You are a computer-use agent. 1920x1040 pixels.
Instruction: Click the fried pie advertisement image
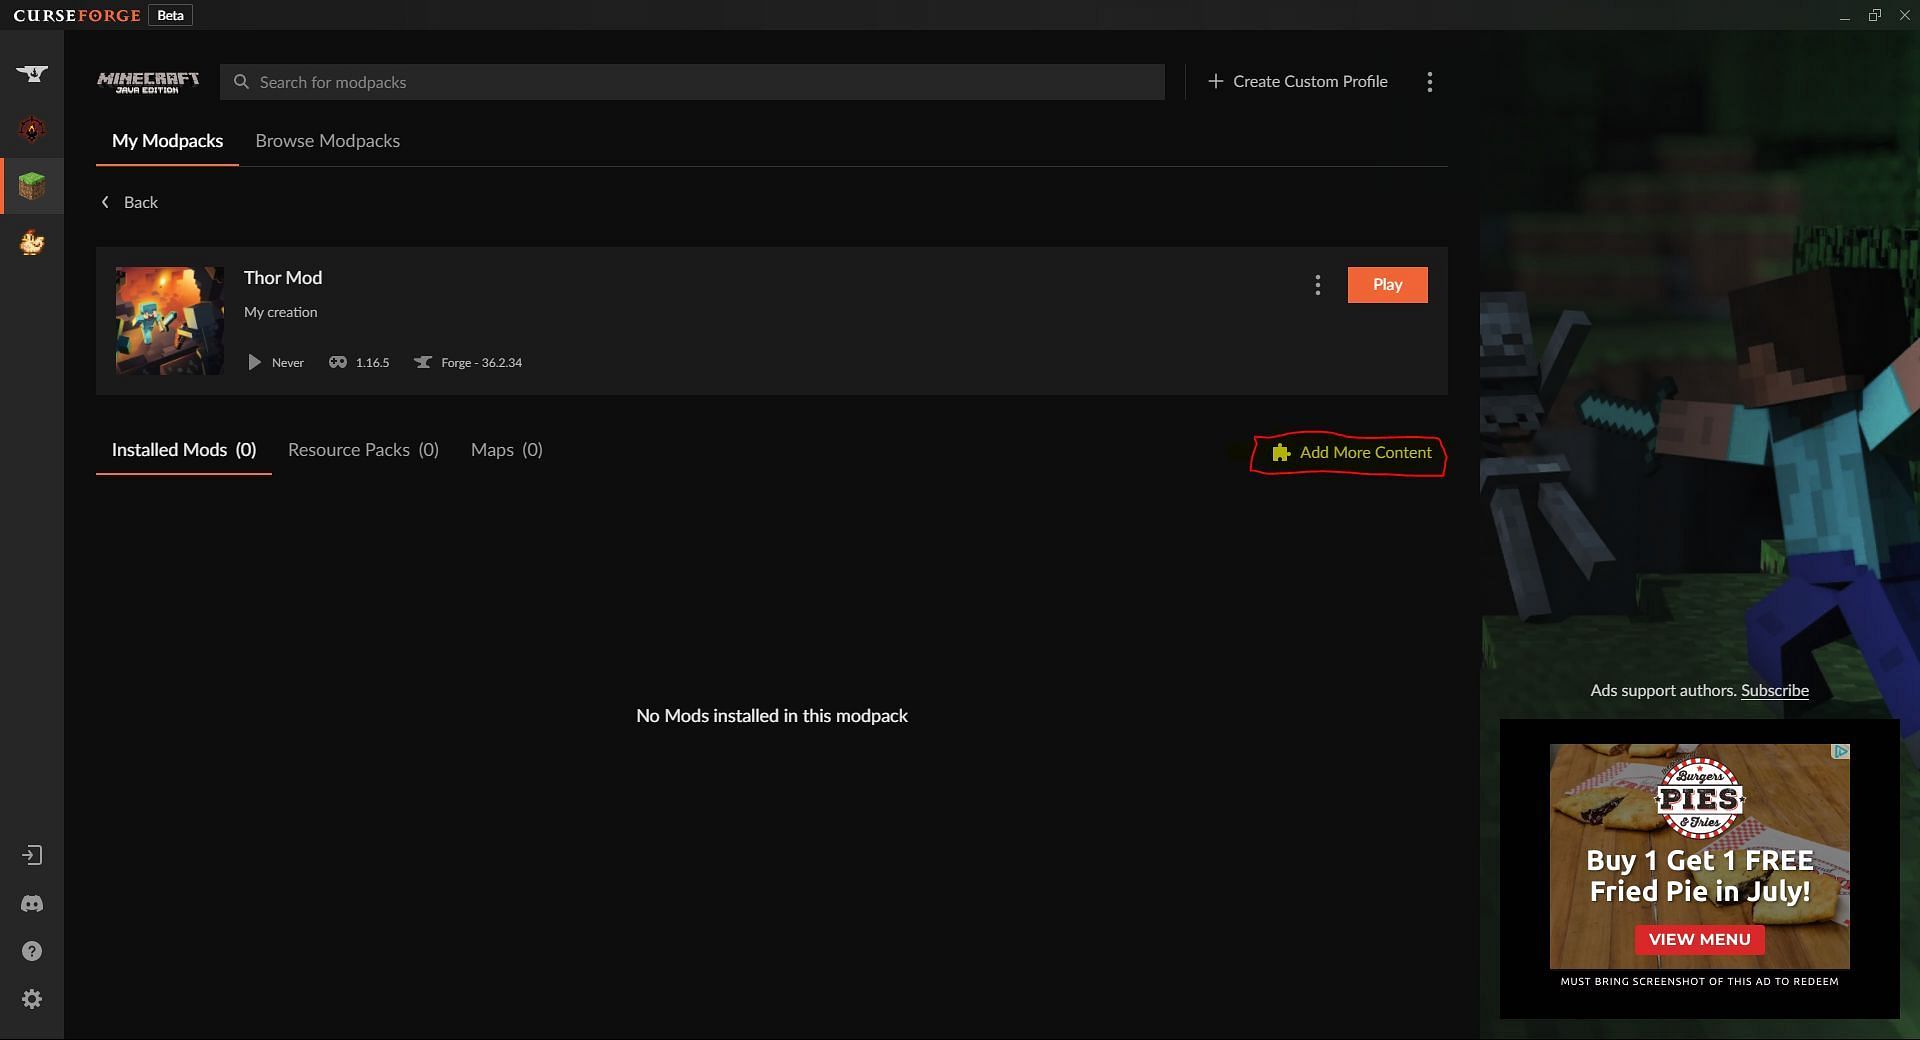(1700, 856)
